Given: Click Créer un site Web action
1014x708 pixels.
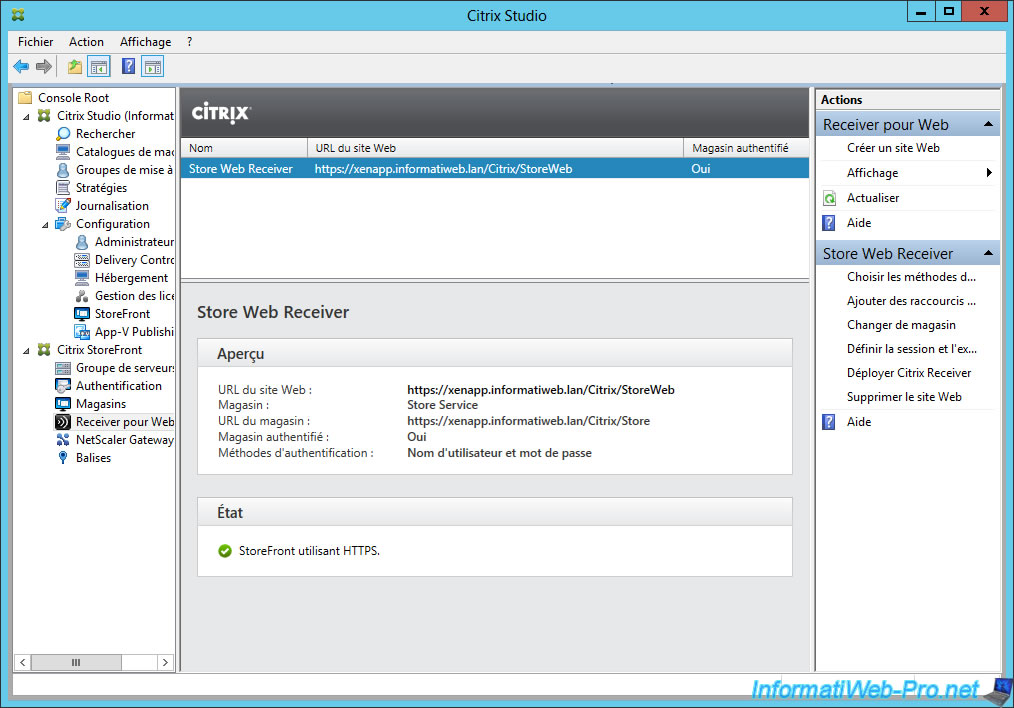Looking at the screenshot, I should (x=892, y=148).
